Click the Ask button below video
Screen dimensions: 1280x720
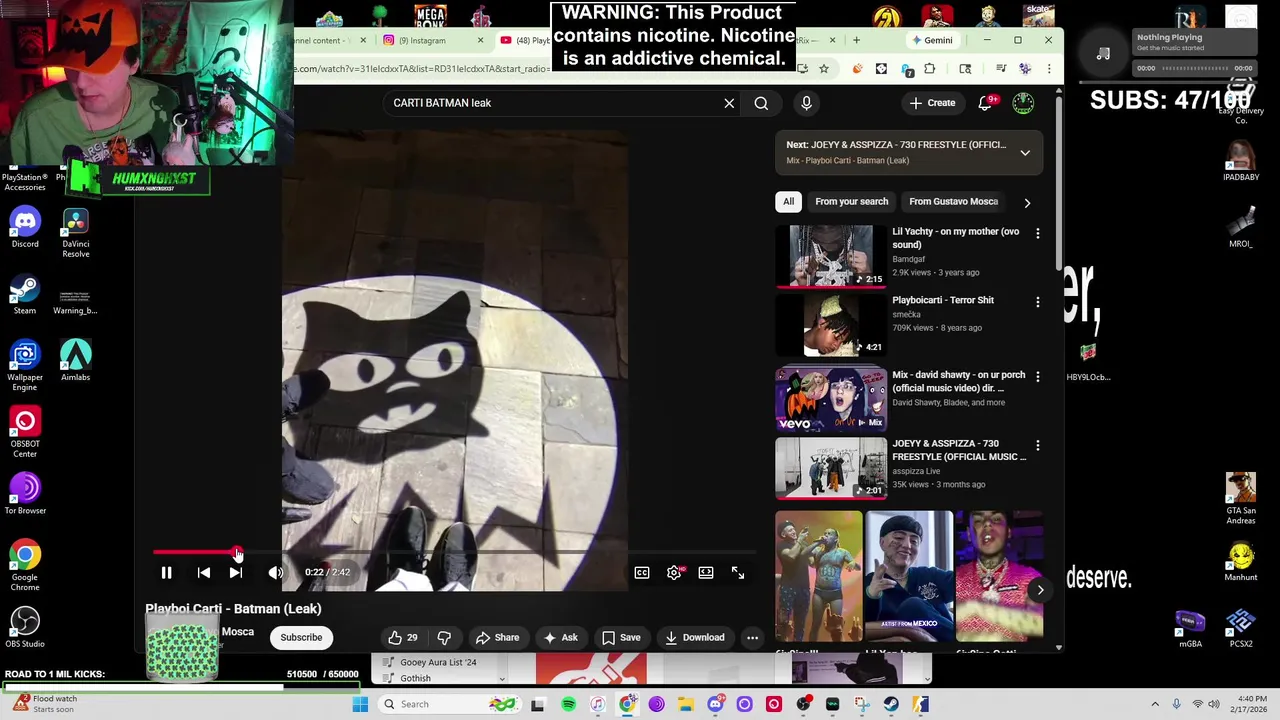[x=560, y=638]
